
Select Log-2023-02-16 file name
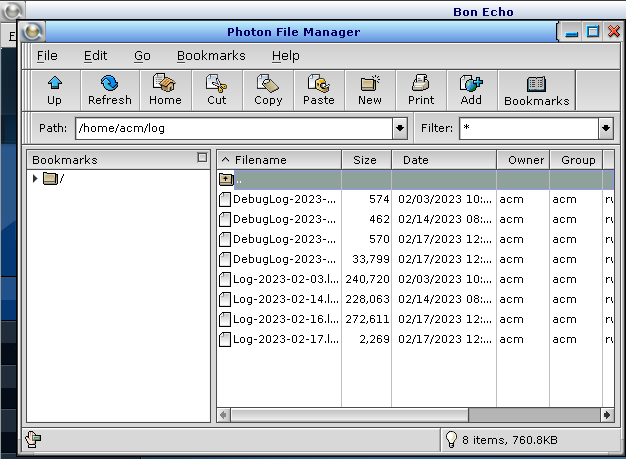(285, 319)
